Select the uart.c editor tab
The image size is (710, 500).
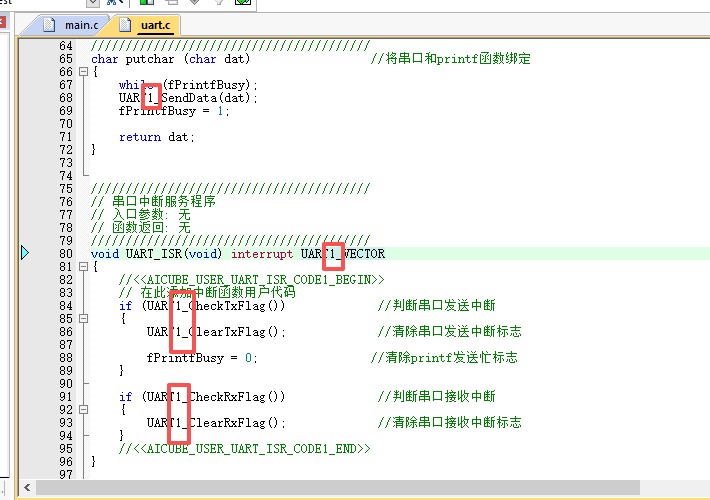(149, 25)
